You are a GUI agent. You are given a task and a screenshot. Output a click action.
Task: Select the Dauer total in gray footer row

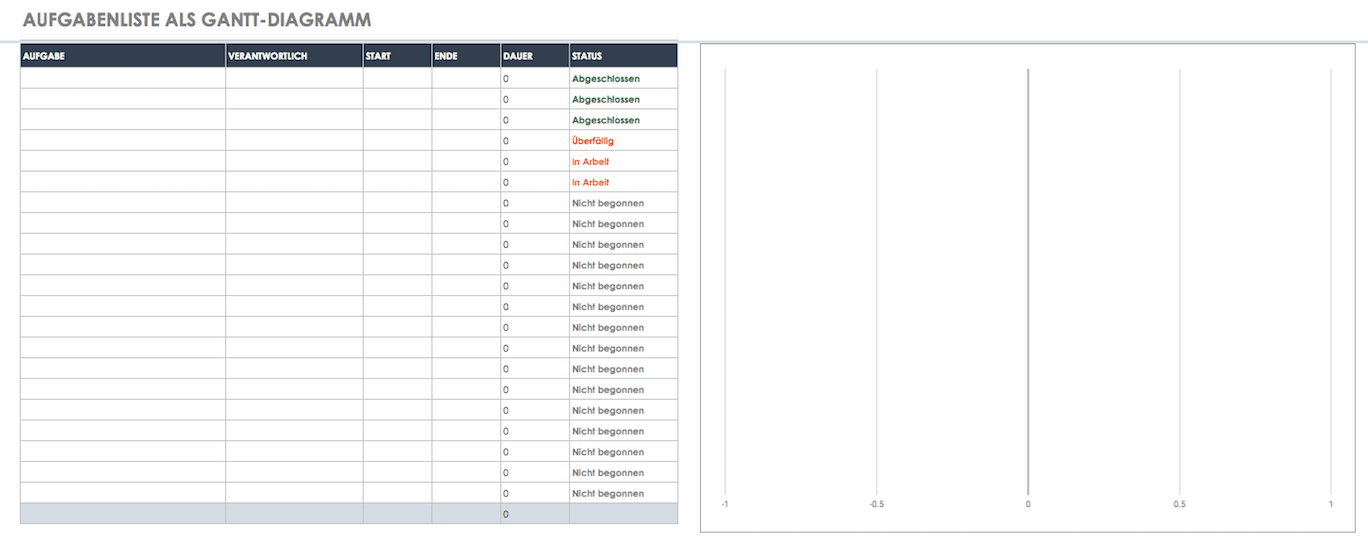pyautogui.click(x=535, y=514)
